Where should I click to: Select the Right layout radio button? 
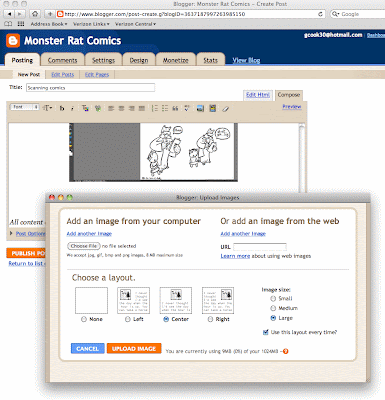tap(210, 319)
